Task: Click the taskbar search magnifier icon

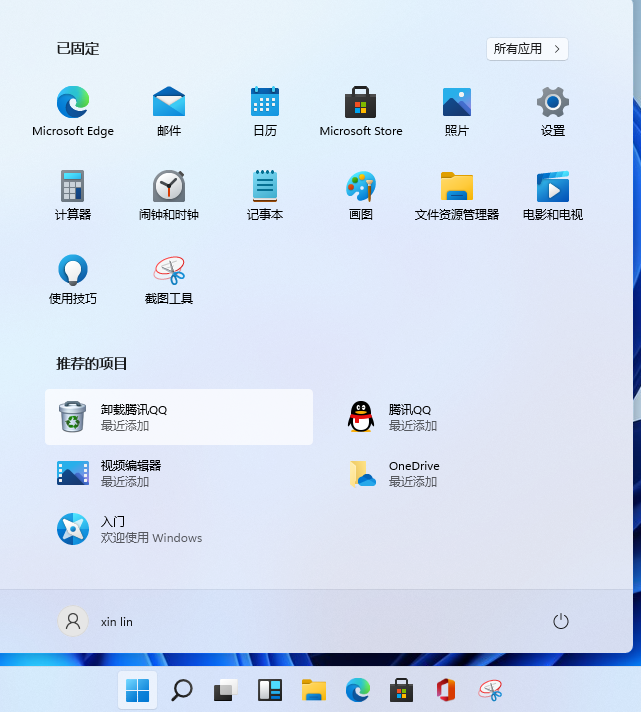Action: pos(182,689)
